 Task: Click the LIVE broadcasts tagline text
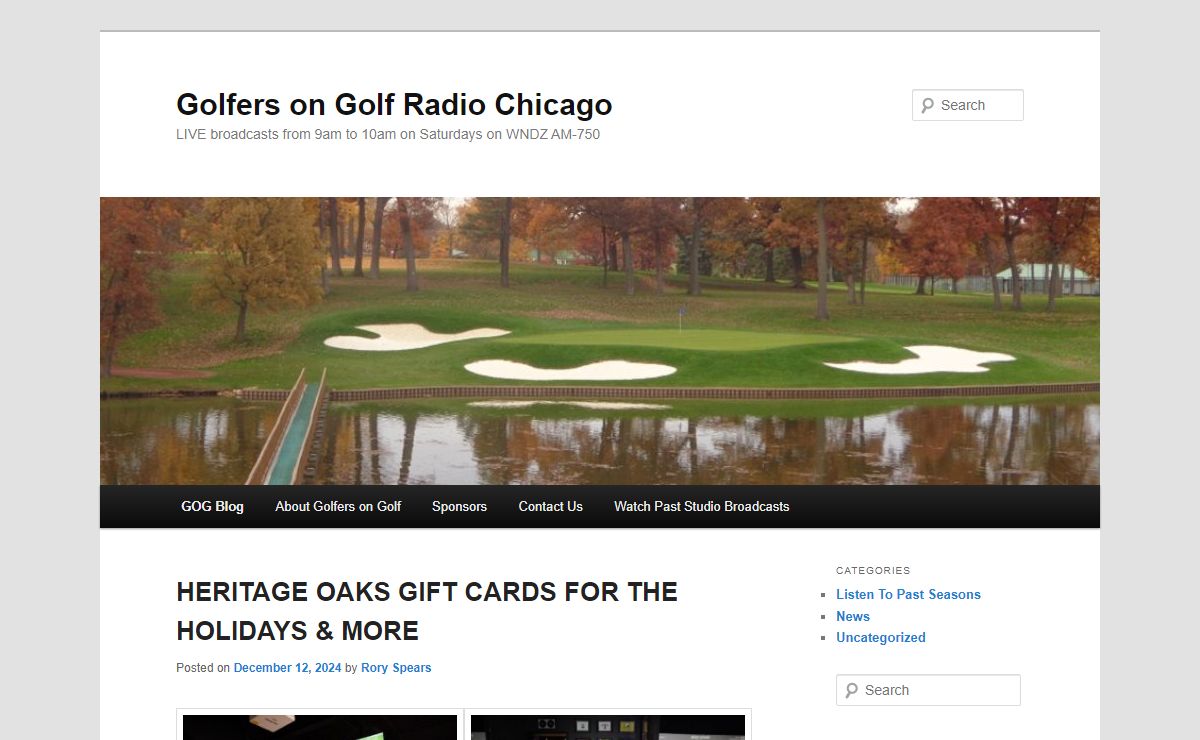pyautogui.click(x=388, y=134)
